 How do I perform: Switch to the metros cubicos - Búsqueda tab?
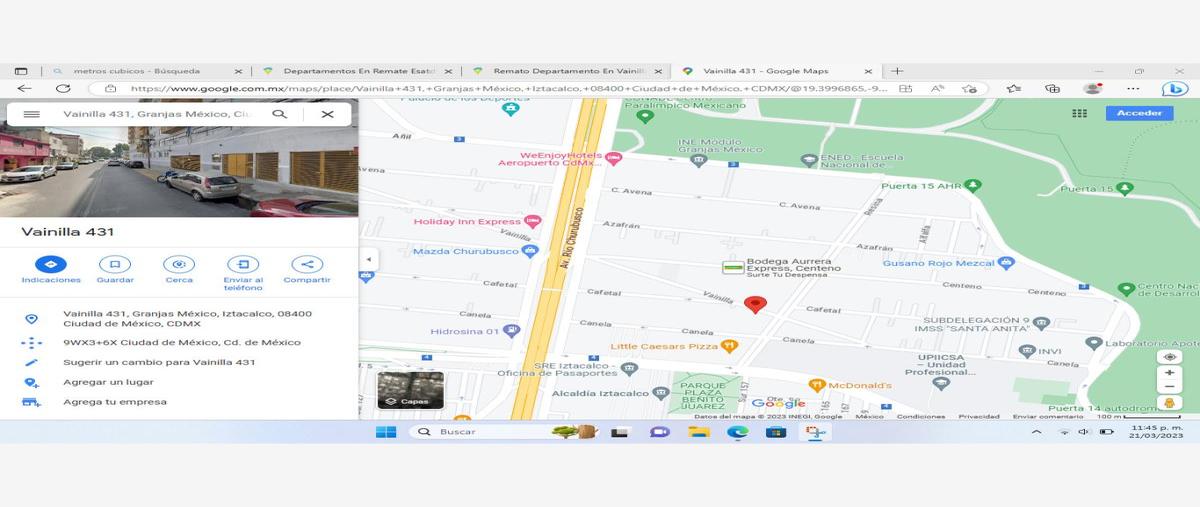(x=146, y=71)
